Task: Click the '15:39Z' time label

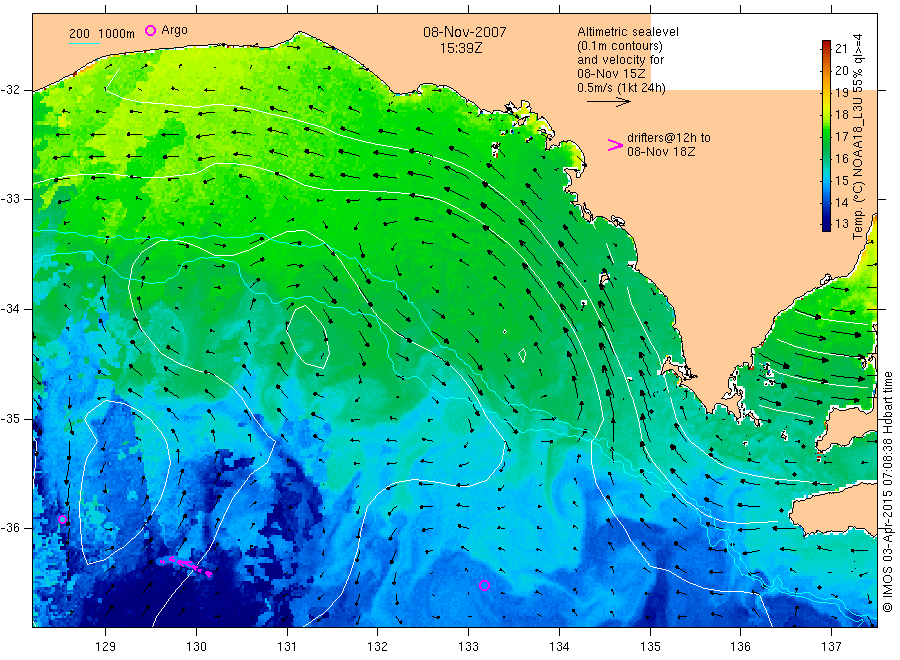Action: click(460, 49)
